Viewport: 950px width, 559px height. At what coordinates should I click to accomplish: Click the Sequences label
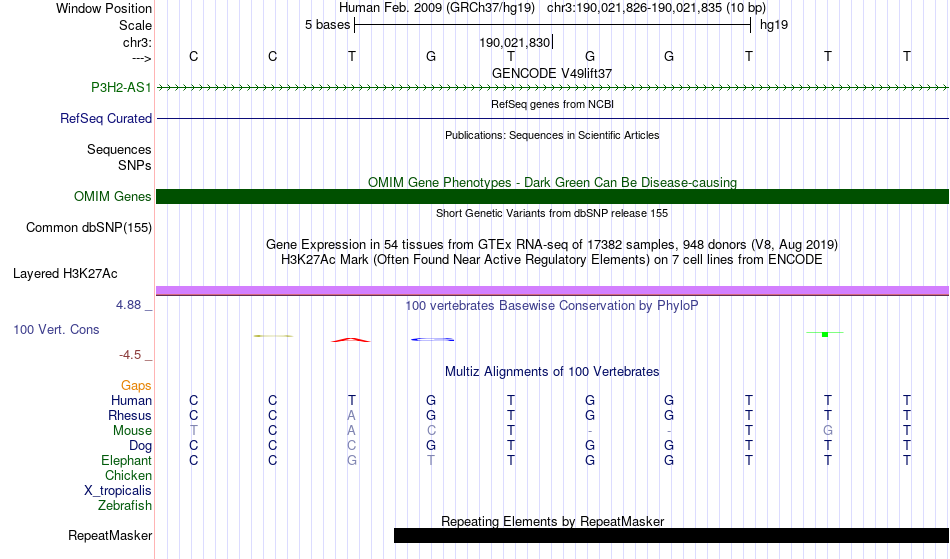click(119, 150)
